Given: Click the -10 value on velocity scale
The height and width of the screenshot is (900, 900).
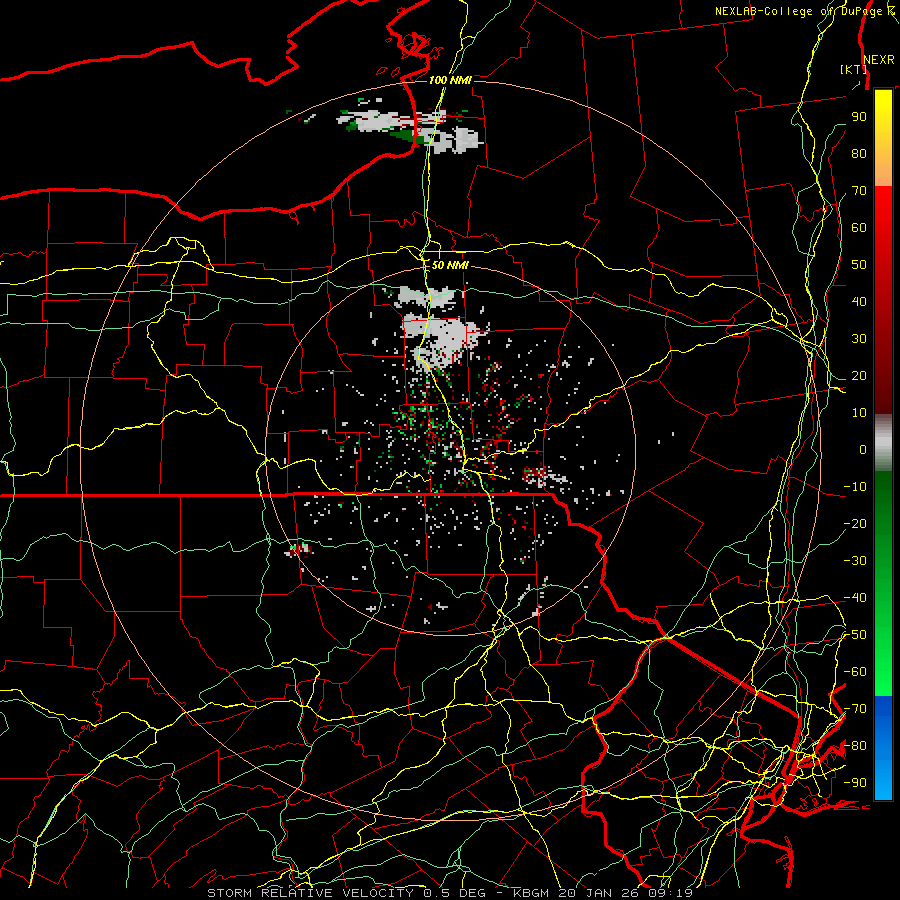Looking at the screenshot, I should coord(855,487).
